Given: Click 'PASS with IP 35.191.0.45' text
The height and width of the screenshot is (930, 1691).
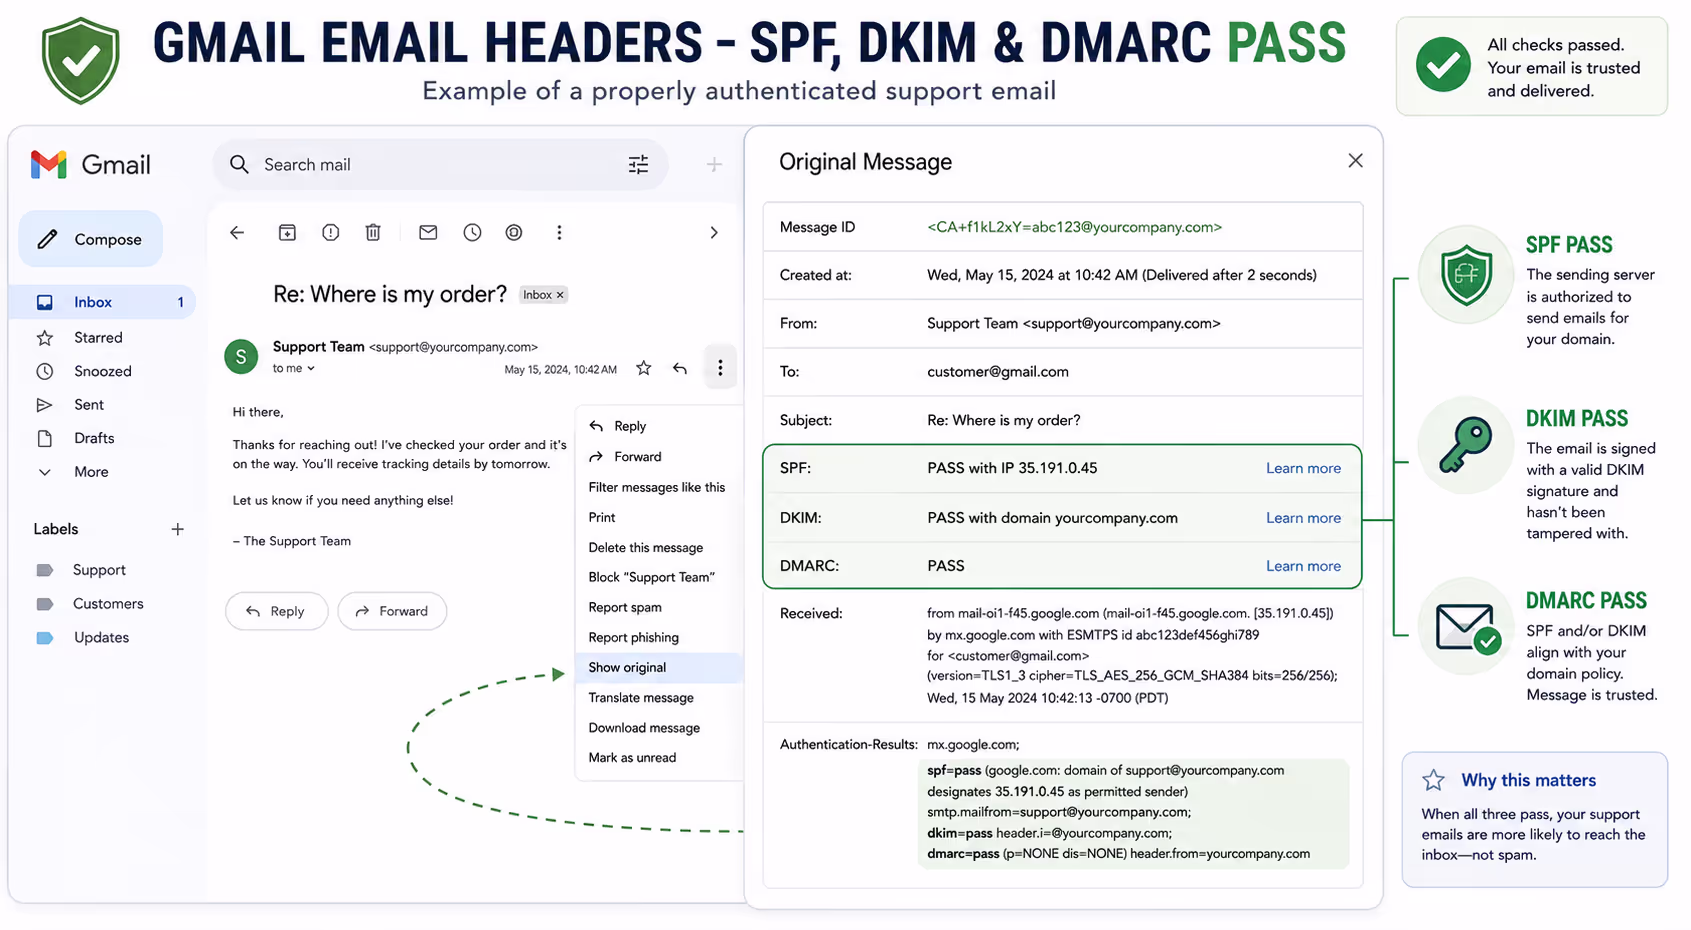Looking at the screenshot, I should [1012, 468].
